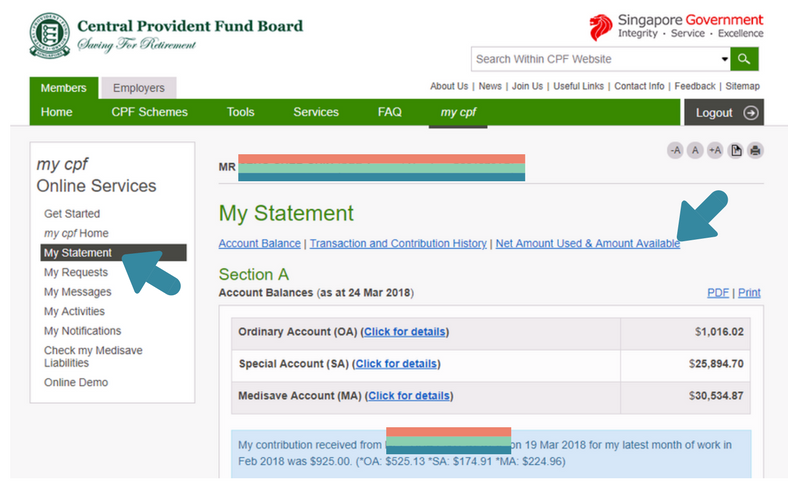Open the FAQ menu item

click(x=389, y=112)
